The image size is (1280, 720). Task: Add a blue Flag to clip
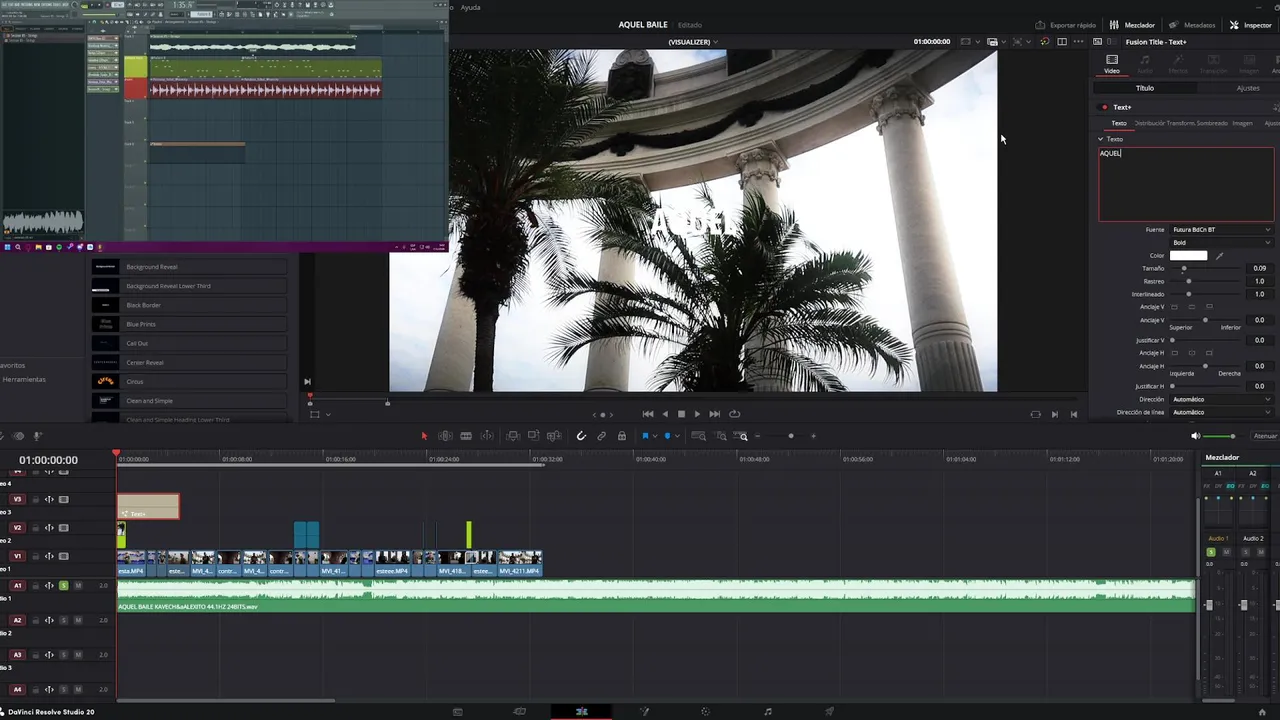point(645,436)
